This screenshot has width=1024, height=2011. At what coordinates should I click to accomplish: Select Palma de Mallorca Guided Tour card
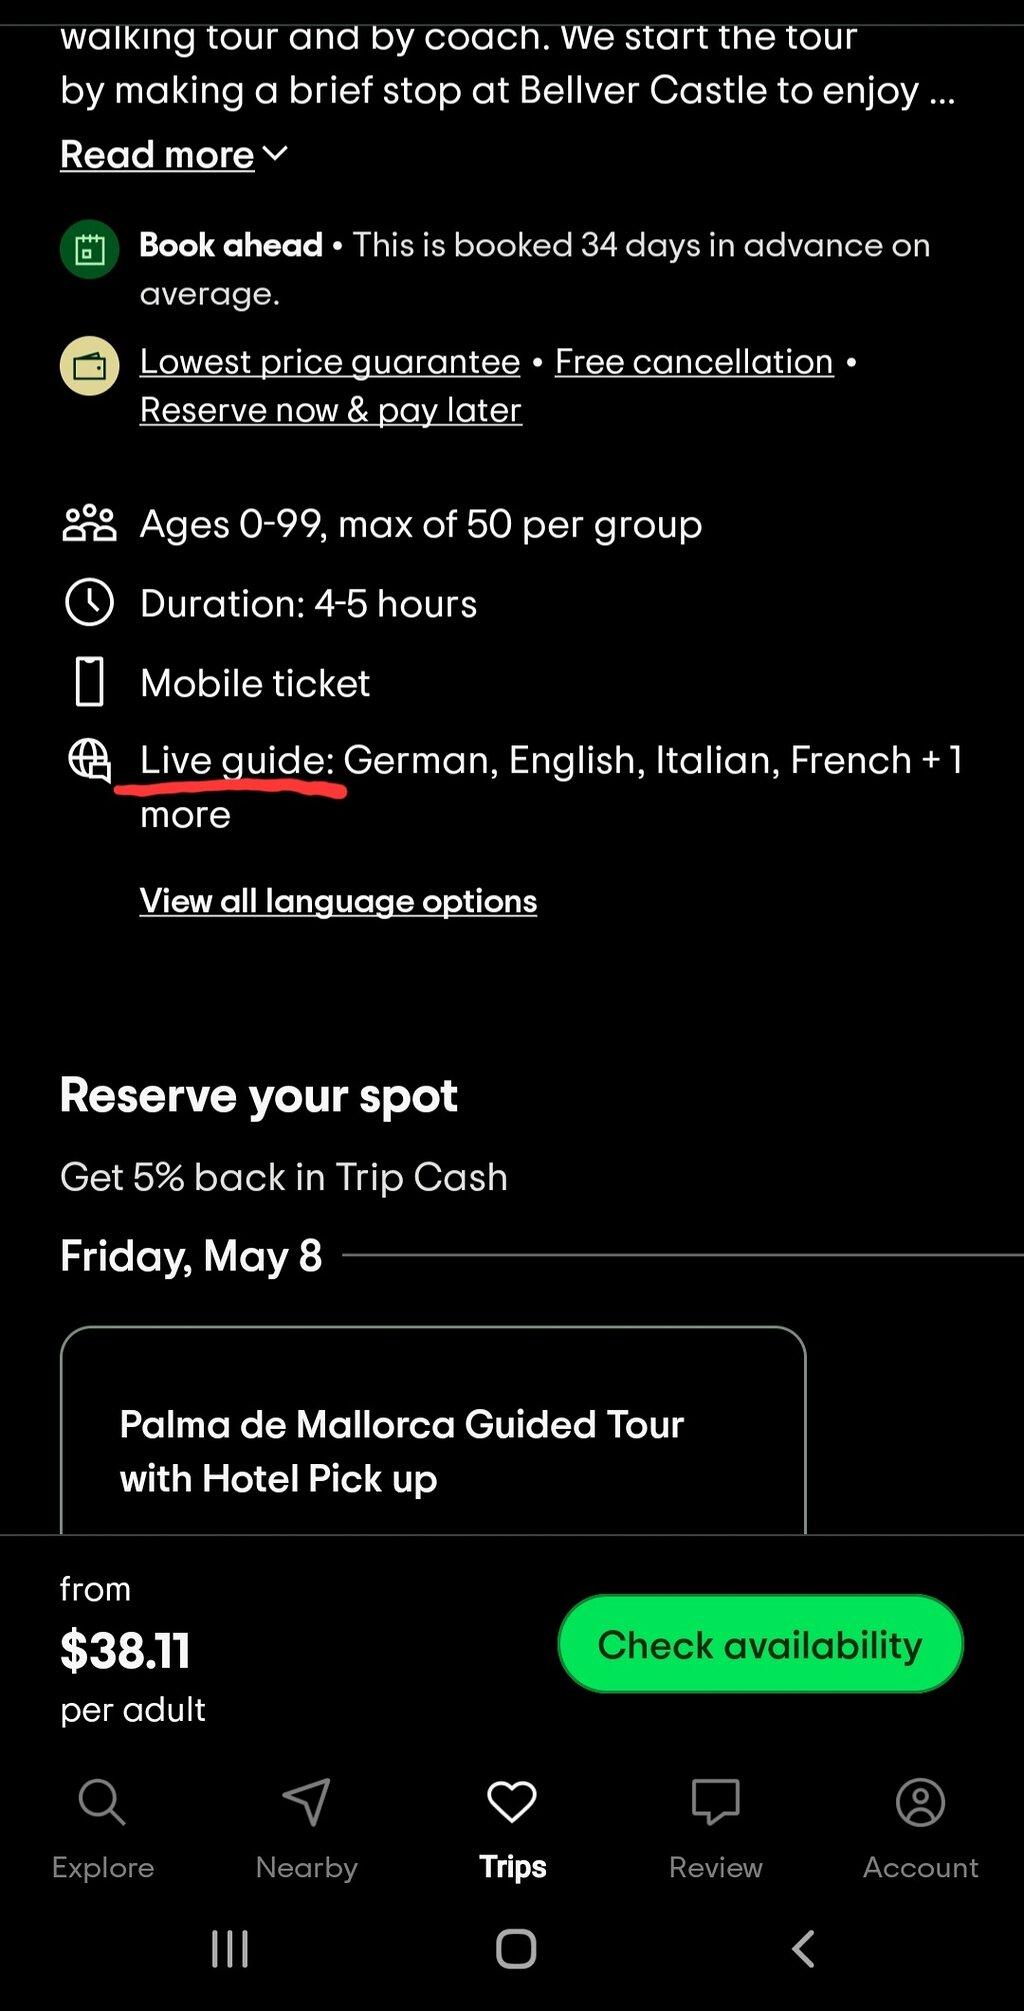pyautogui.click(x=433, y=1430)
